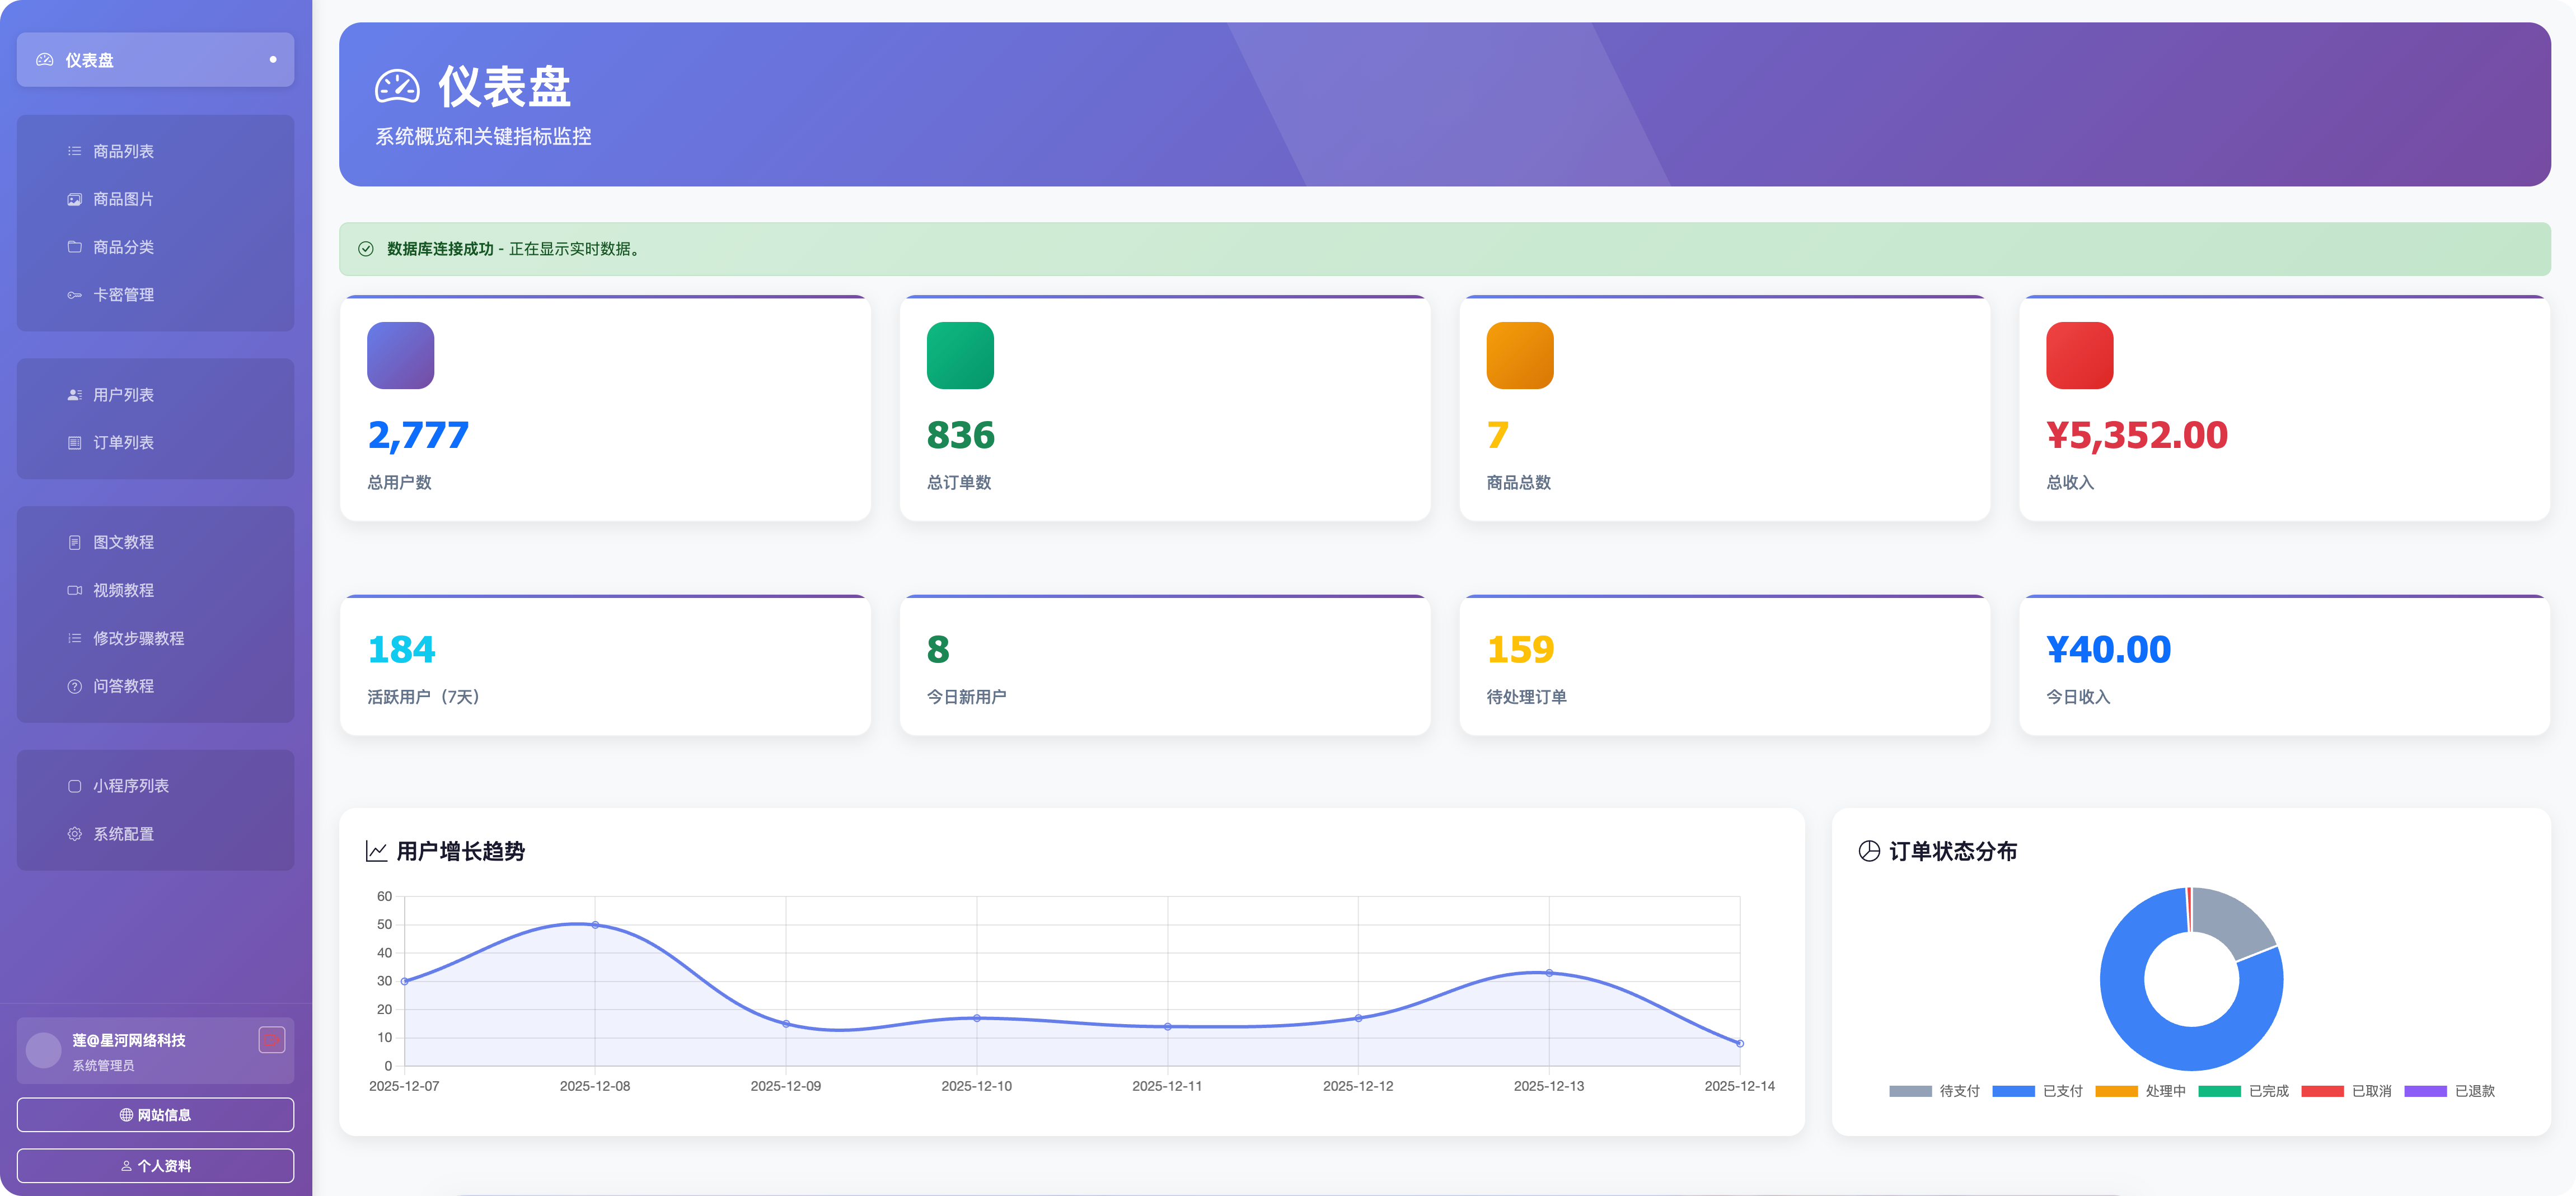Click the 个人资料 button
This screenshot has height=1196, width=2576.
tap(155, 1166)
